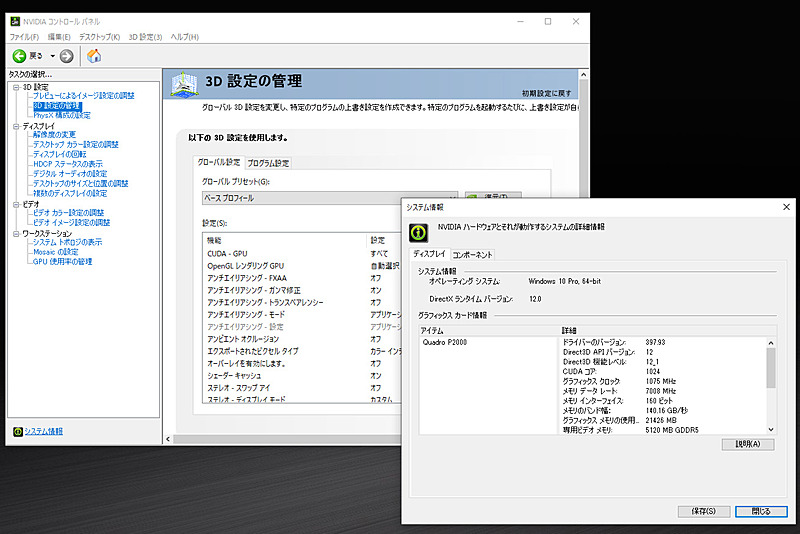
Task: Collapse the ビデオ tree node
Action: [x=16, y=204]
